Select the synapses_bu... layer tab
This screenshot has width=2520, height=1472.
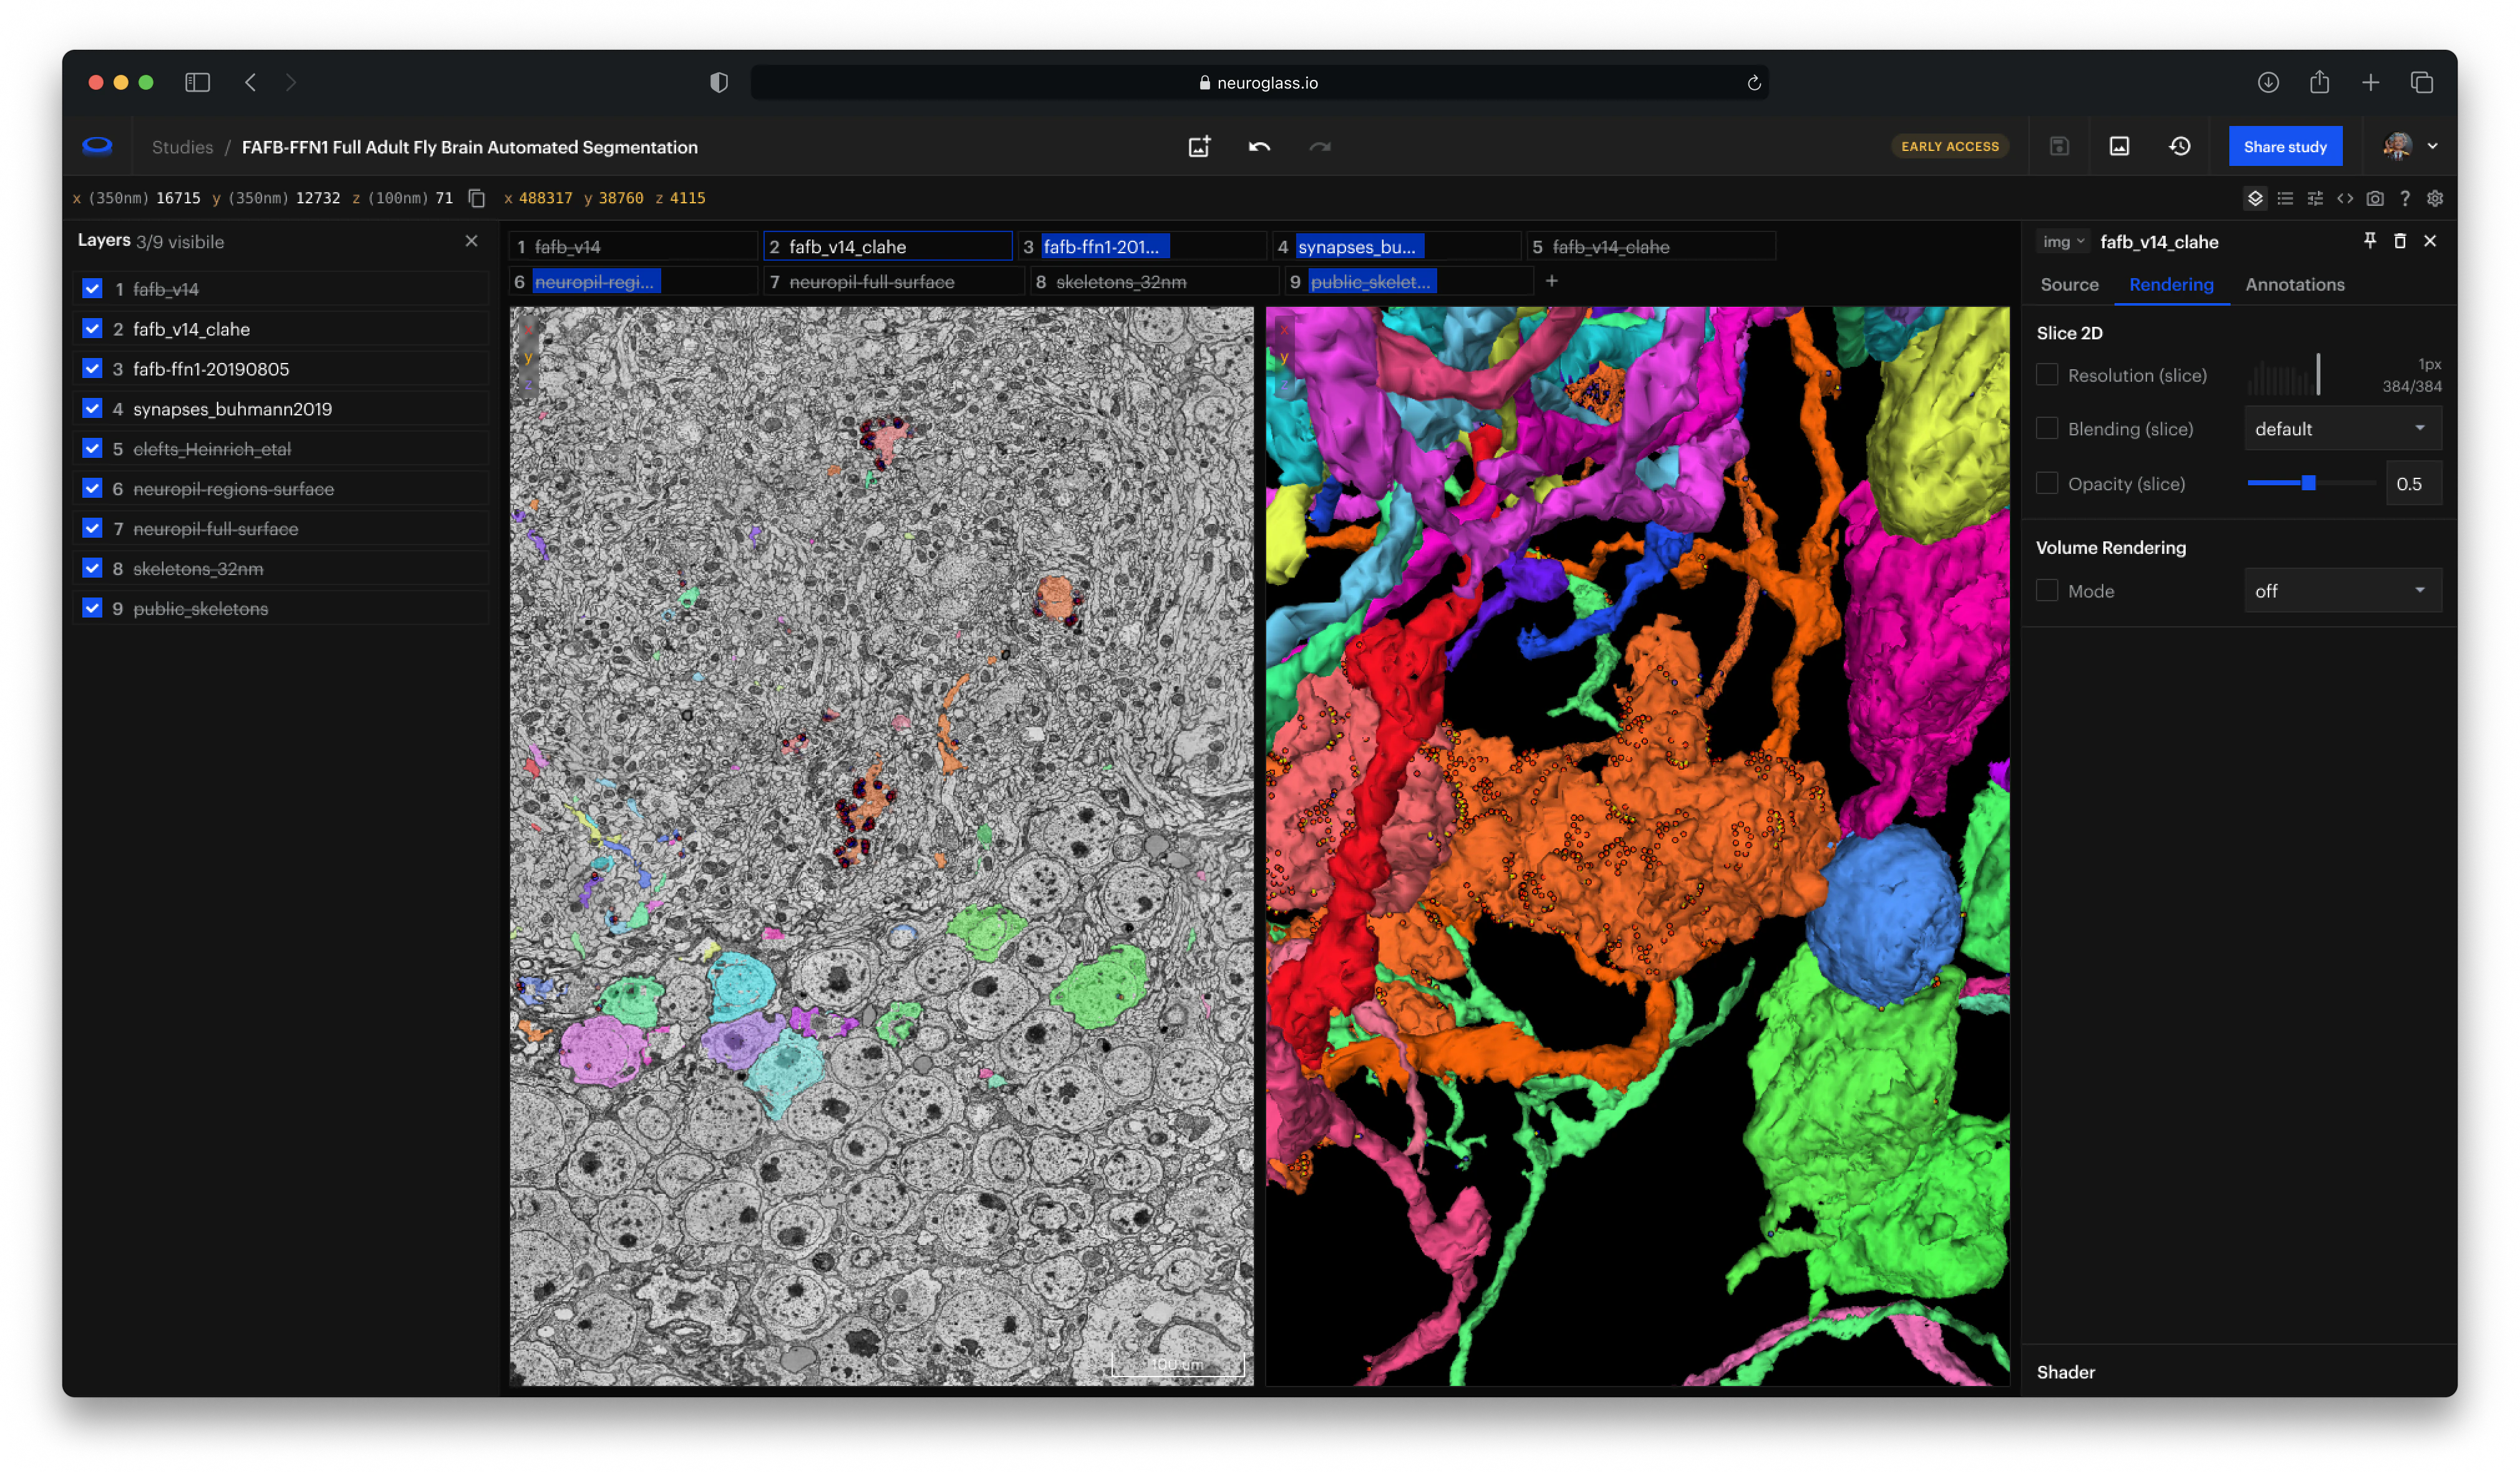(1397, 246)
